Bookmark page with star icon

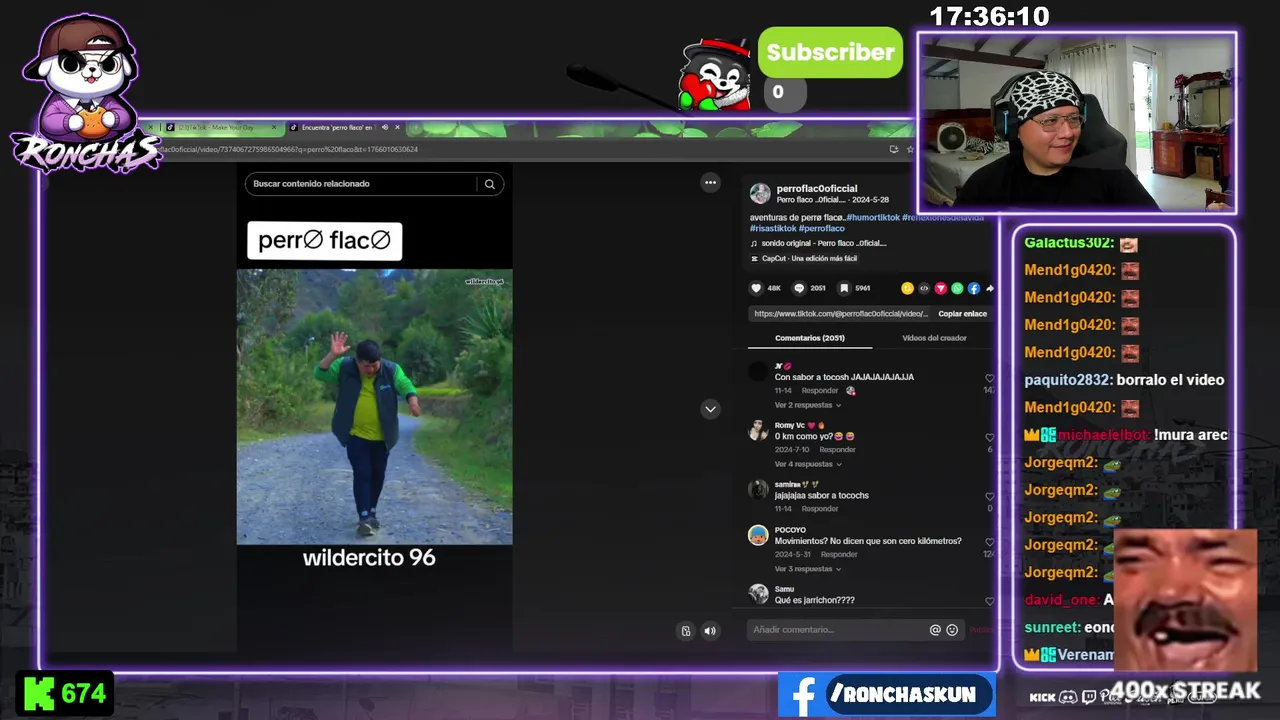(x=910, y=149)
